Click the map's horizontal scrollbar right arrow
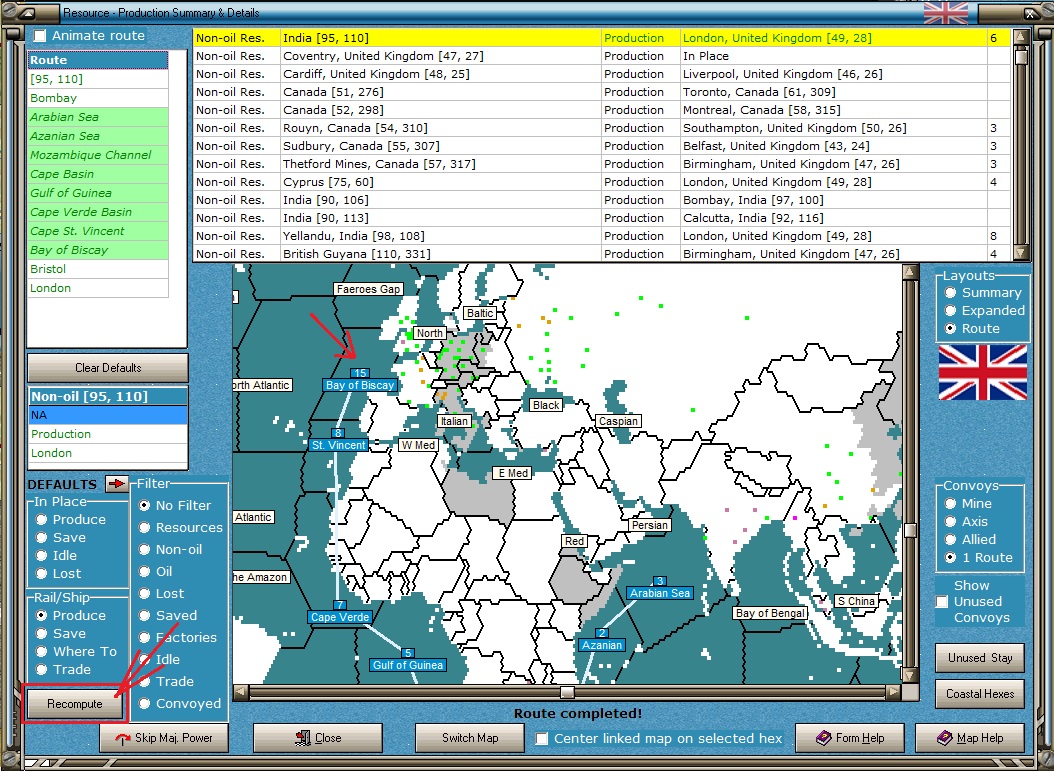Image resolution: width=1054 pixels, height=771 pixels. tap(893, 692)
